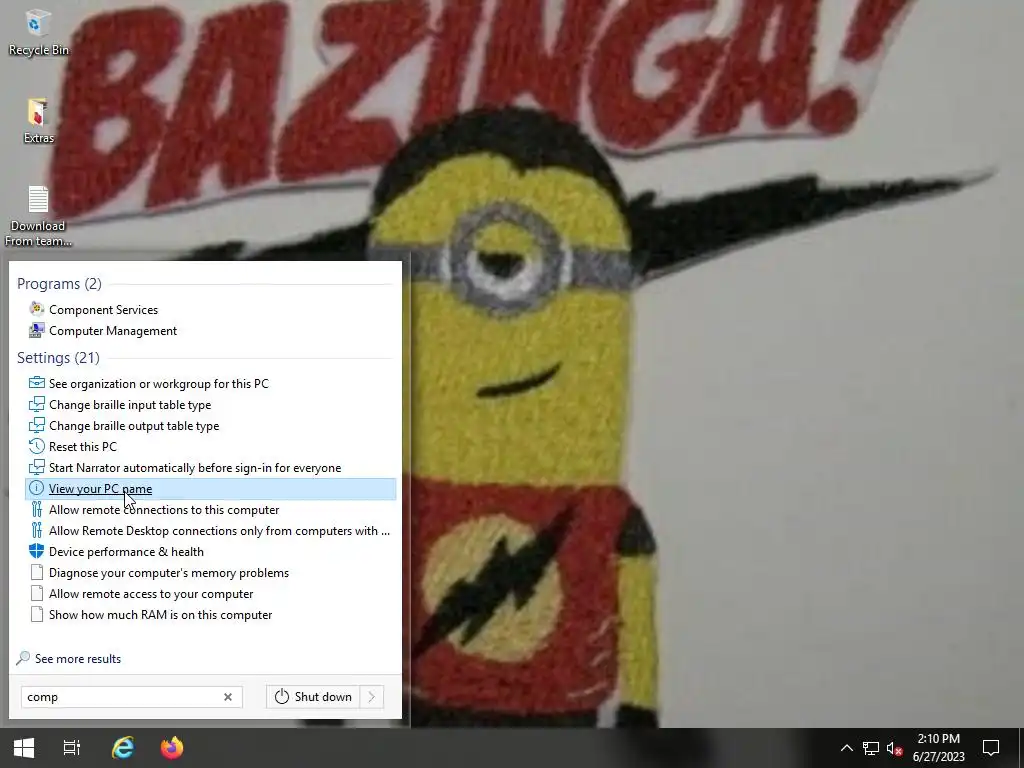Expand shut down options arrow

pyautogui.click(x=372, y=697)
